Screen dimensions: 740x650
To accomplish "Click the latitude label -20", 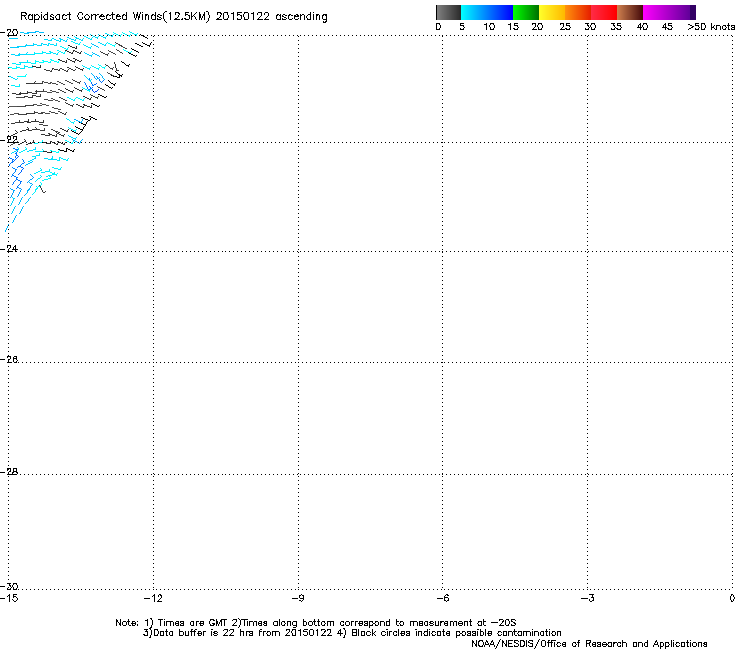I will 9,33.
